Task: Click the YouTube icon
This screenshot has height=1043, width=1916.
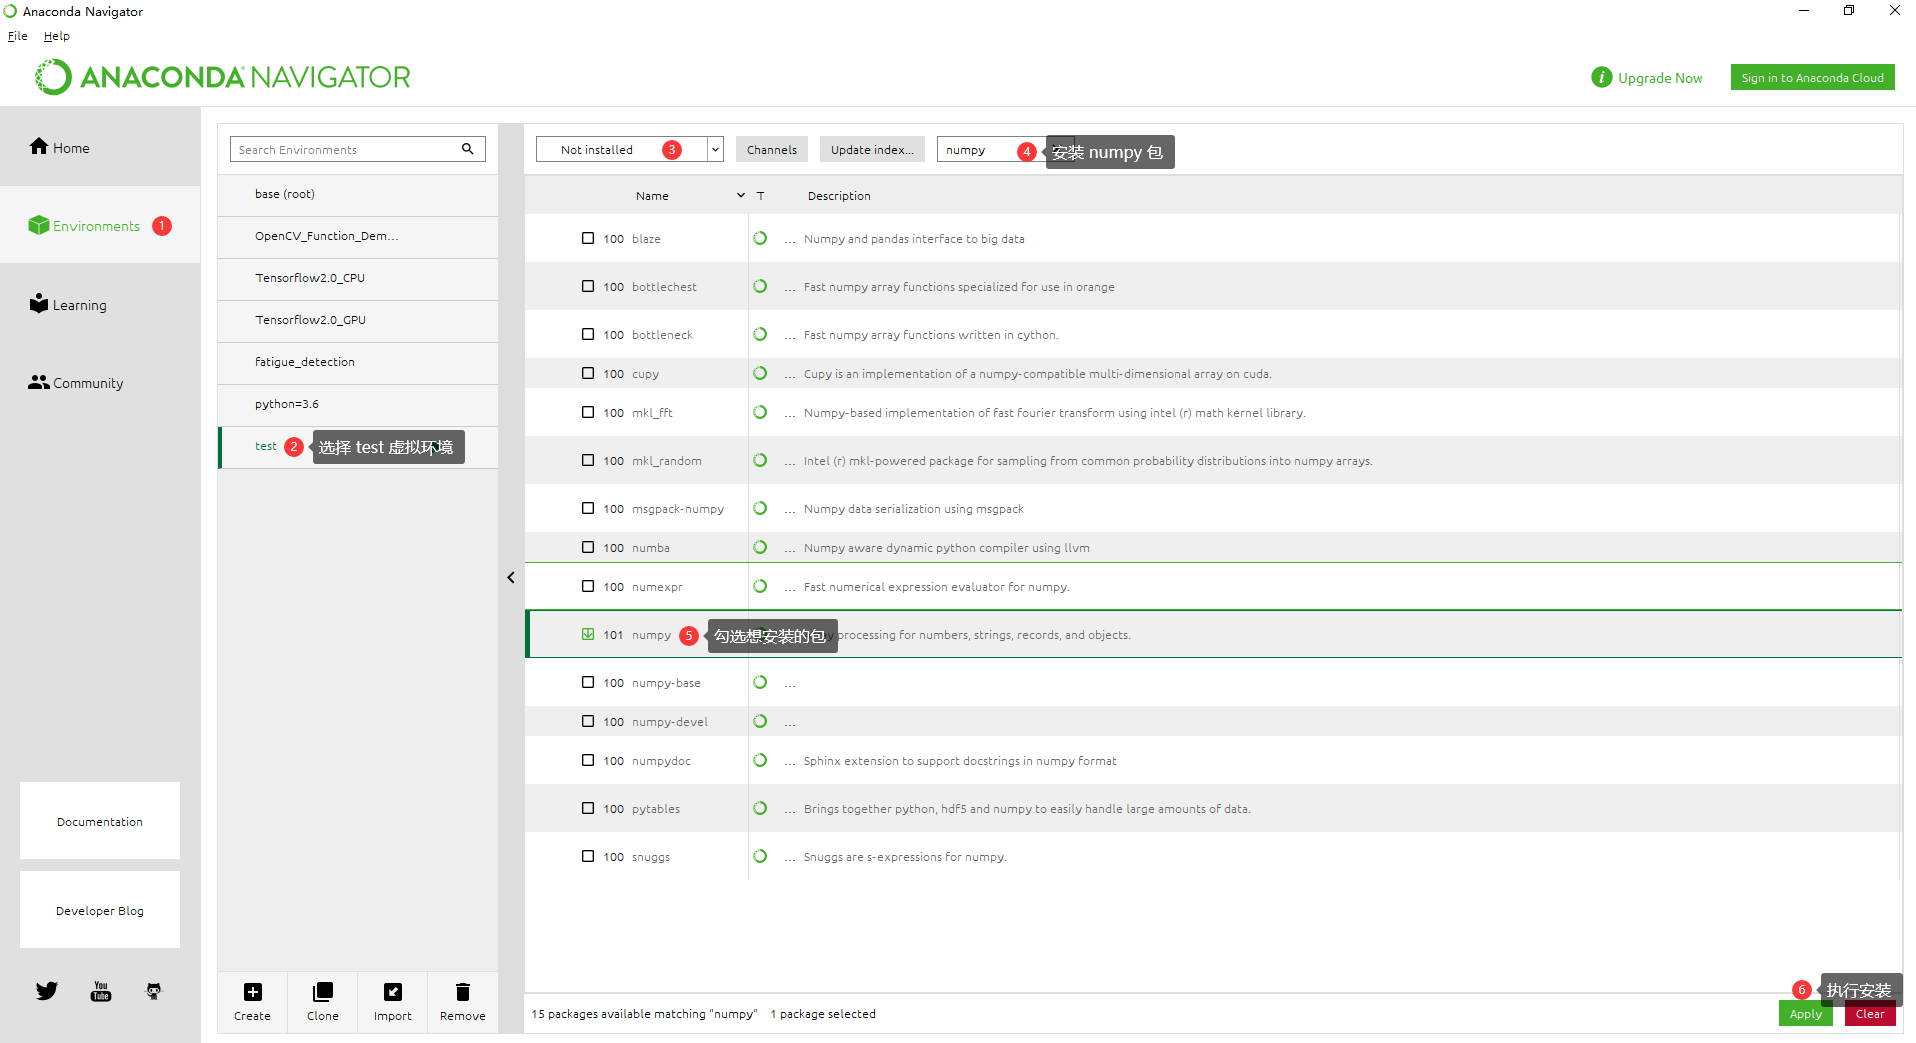Action: point(101,991)
